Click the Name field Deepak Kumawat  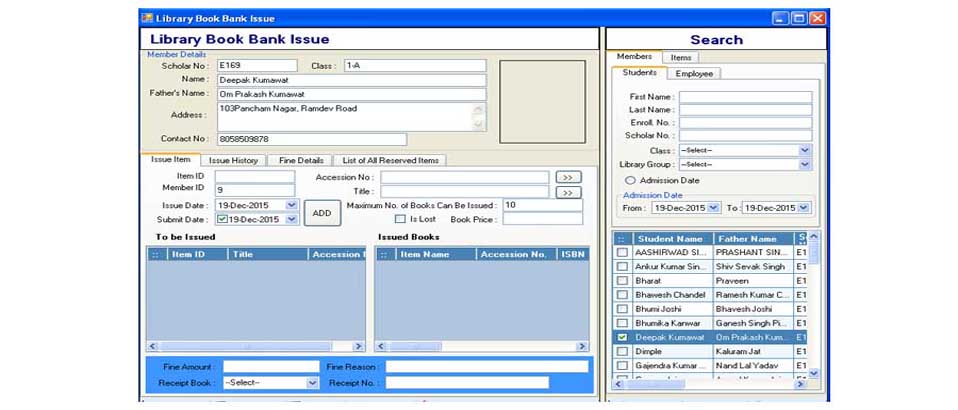pyautogui.click(x=351, y=80)
